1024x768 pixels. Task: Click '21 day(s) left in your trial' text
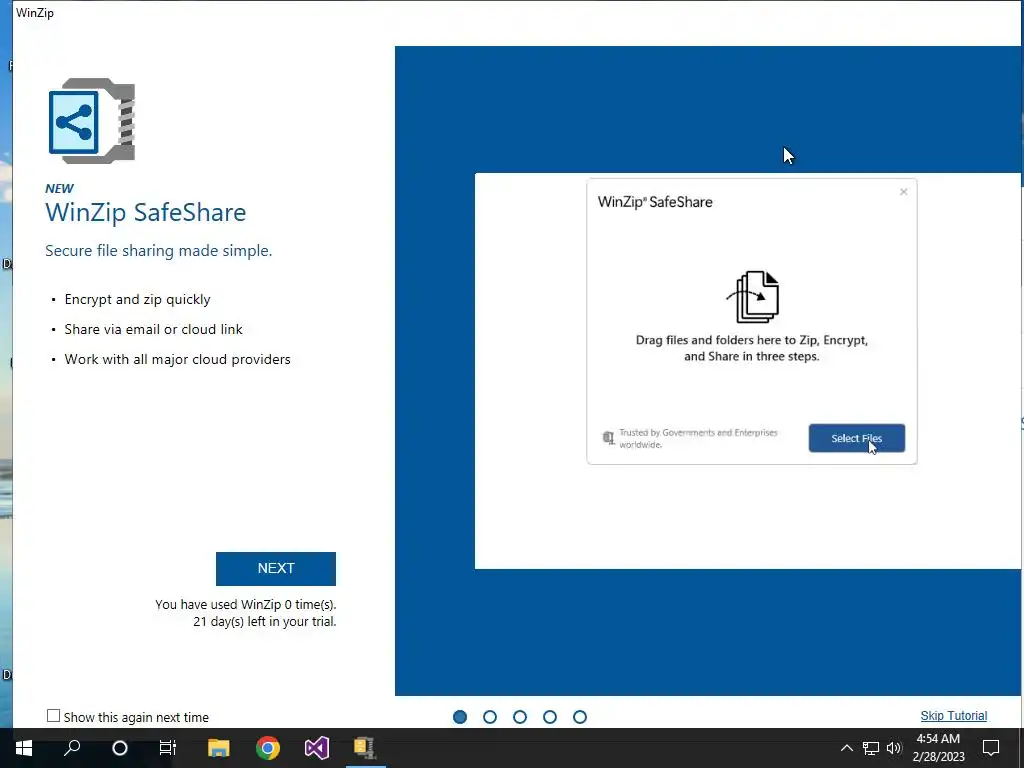(264, 621)
